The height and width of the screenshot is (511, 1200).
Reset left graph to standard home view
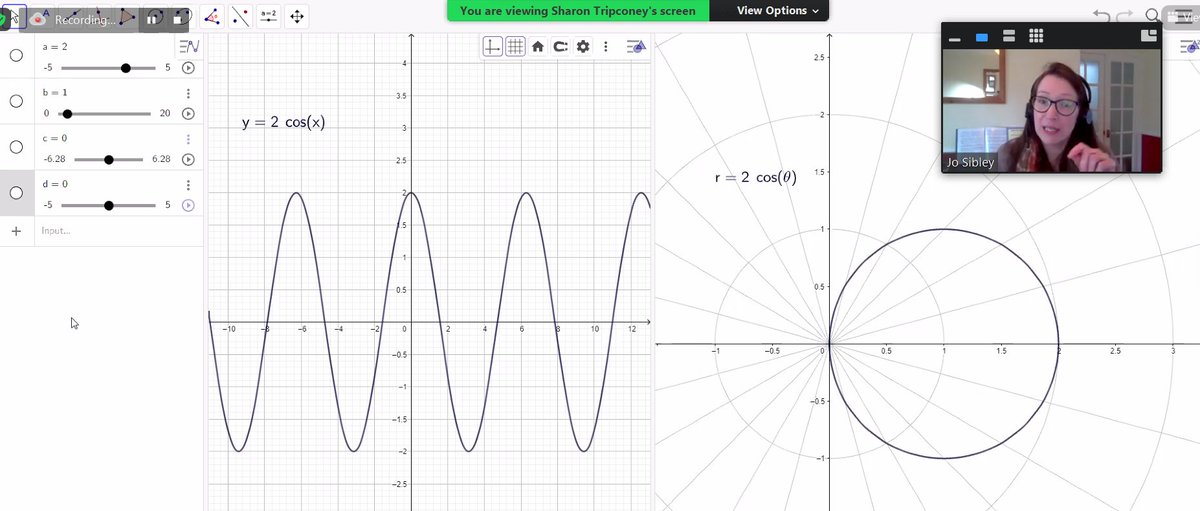click(x=538, y=46)
